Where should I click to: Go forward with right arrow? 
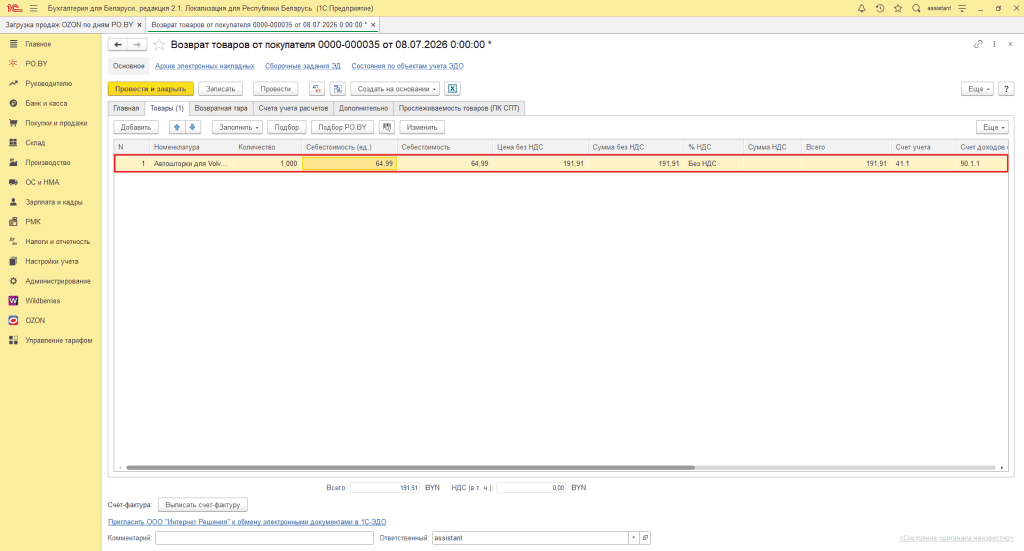(136, 44)
